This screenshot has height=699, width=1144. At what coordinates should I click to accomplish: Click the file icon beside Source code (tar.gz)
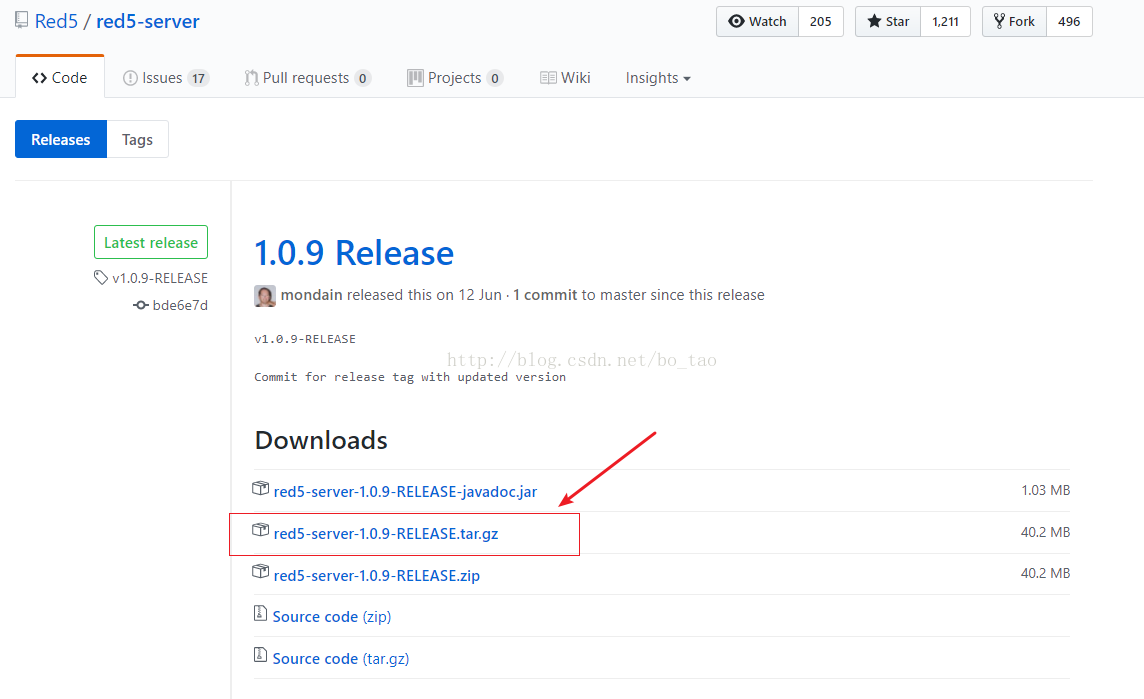pyautogui.click(x=260, y=654)
